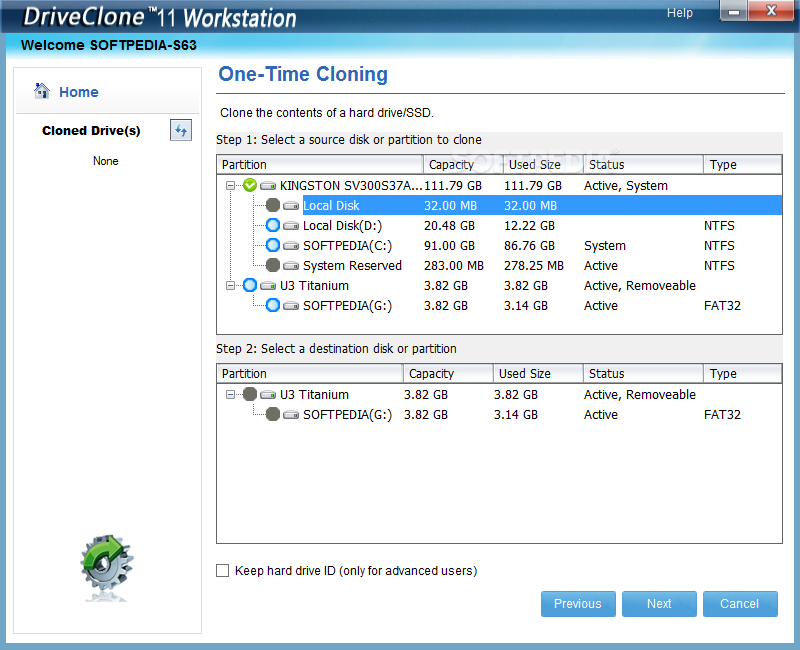The height and width of the screenshot is (650, 800).
Task: Close the DriveClone window
Action: pos(771,11)
